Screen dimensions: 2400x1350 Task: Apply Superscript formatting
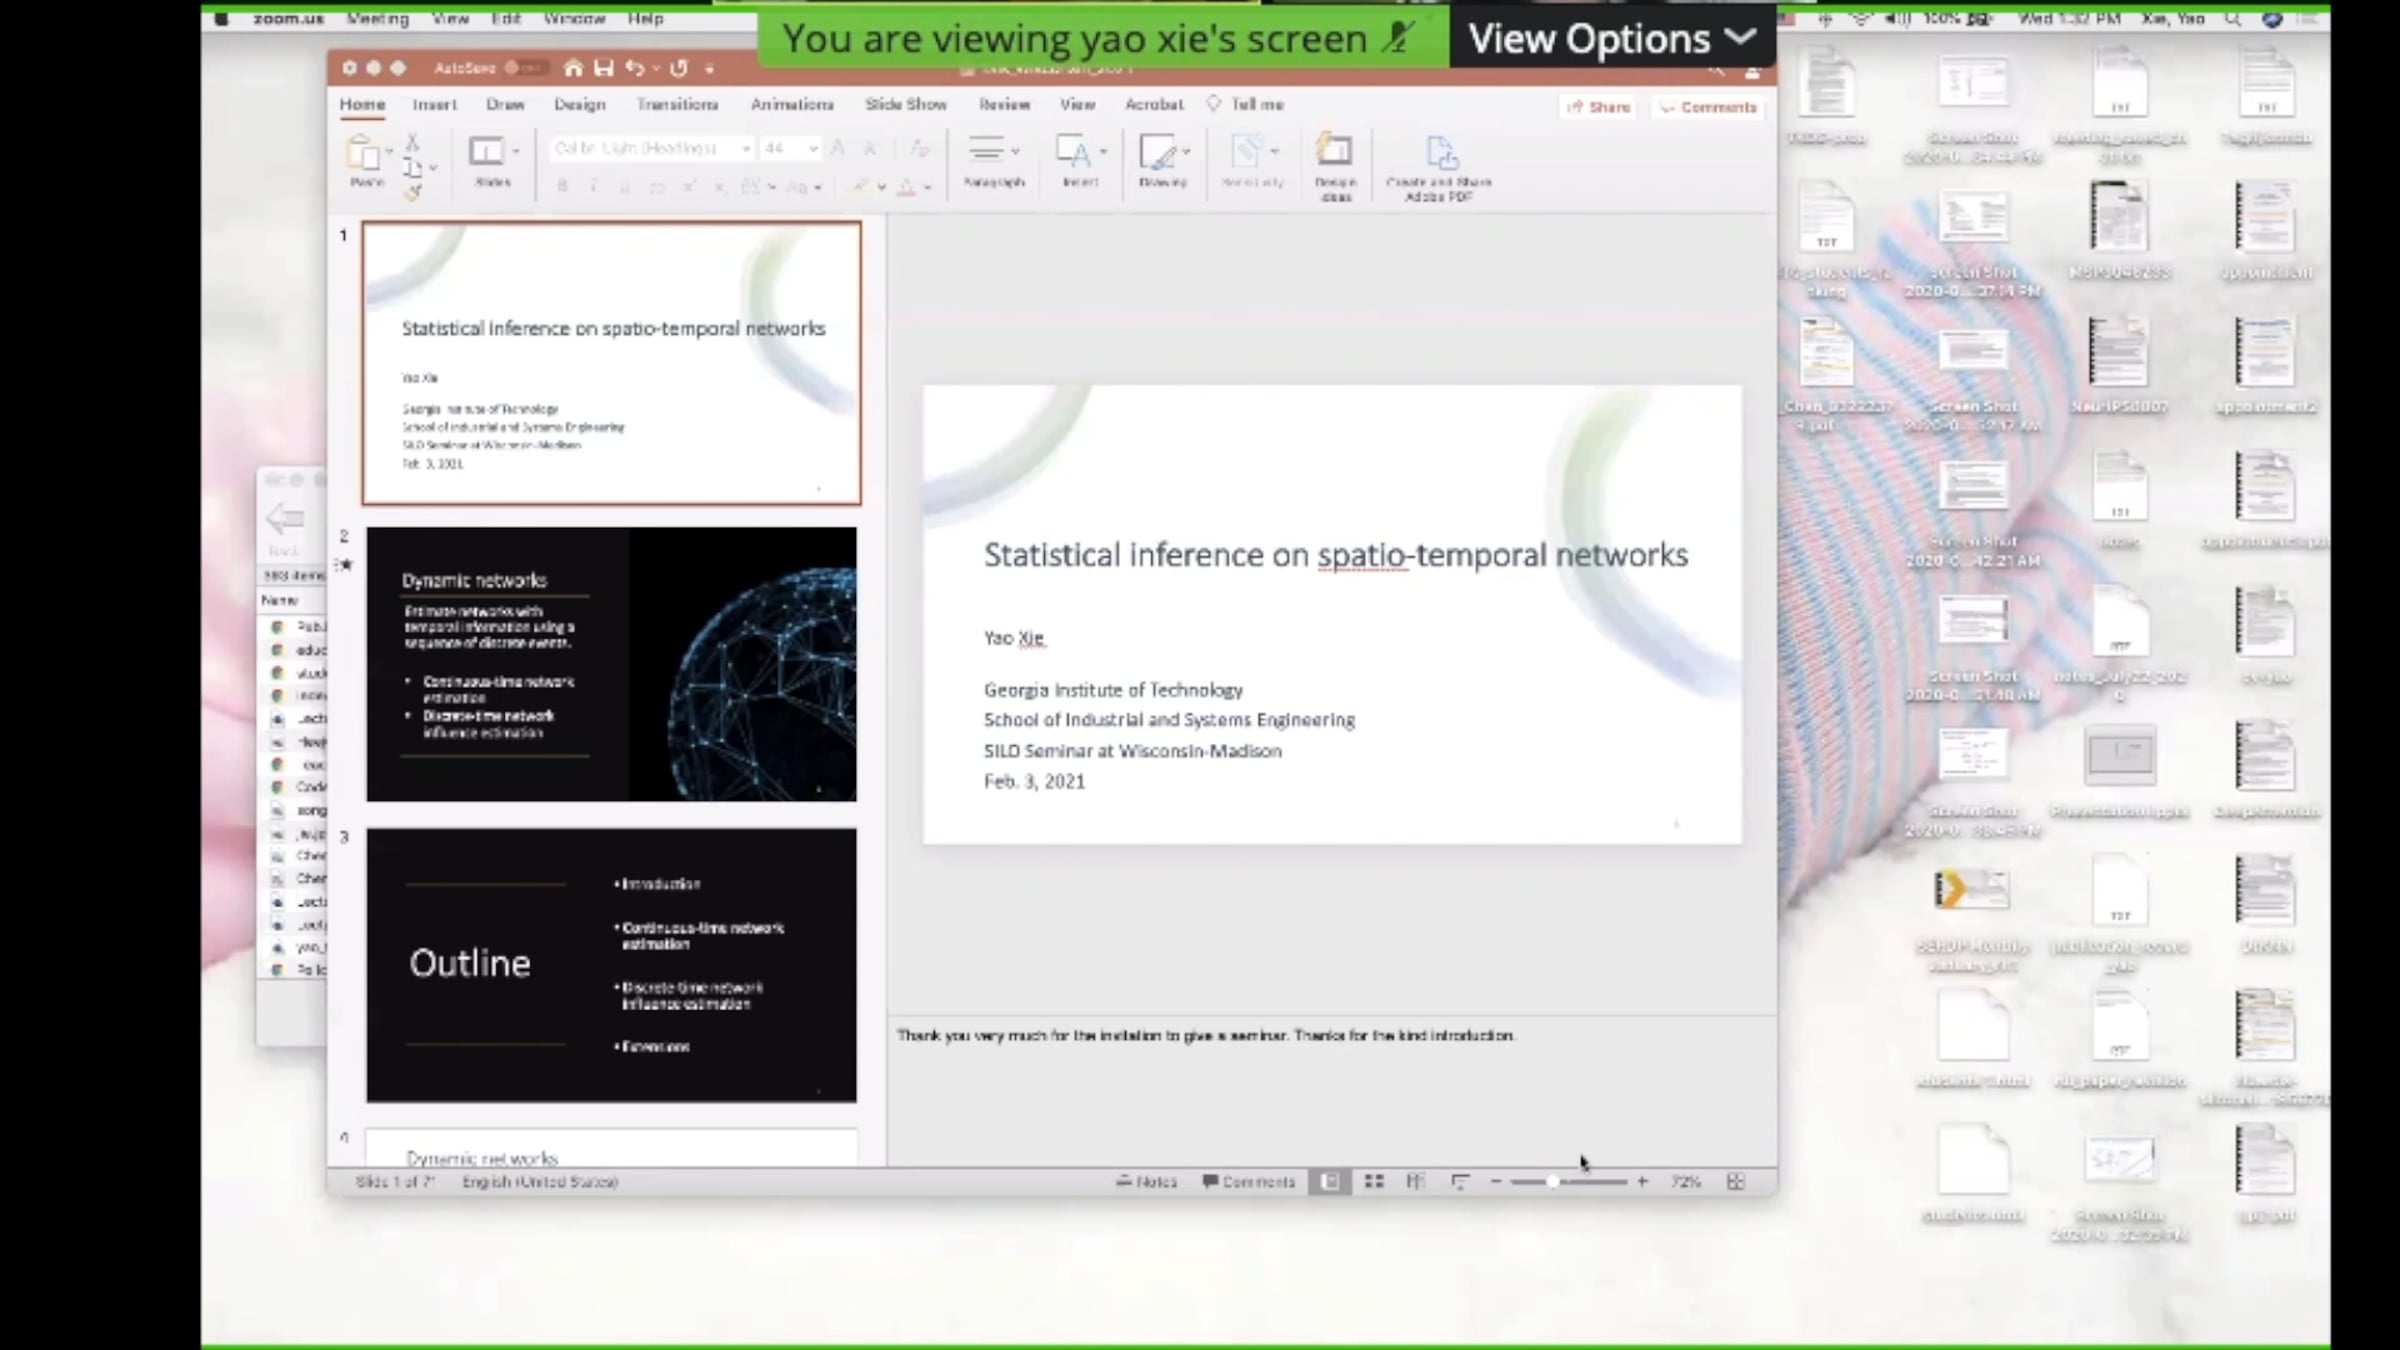pos(689,186)
